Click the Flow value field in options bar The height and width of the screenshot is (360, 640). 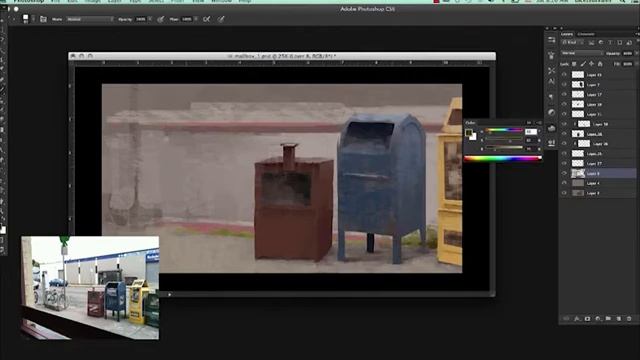click(x=187, y=19)
